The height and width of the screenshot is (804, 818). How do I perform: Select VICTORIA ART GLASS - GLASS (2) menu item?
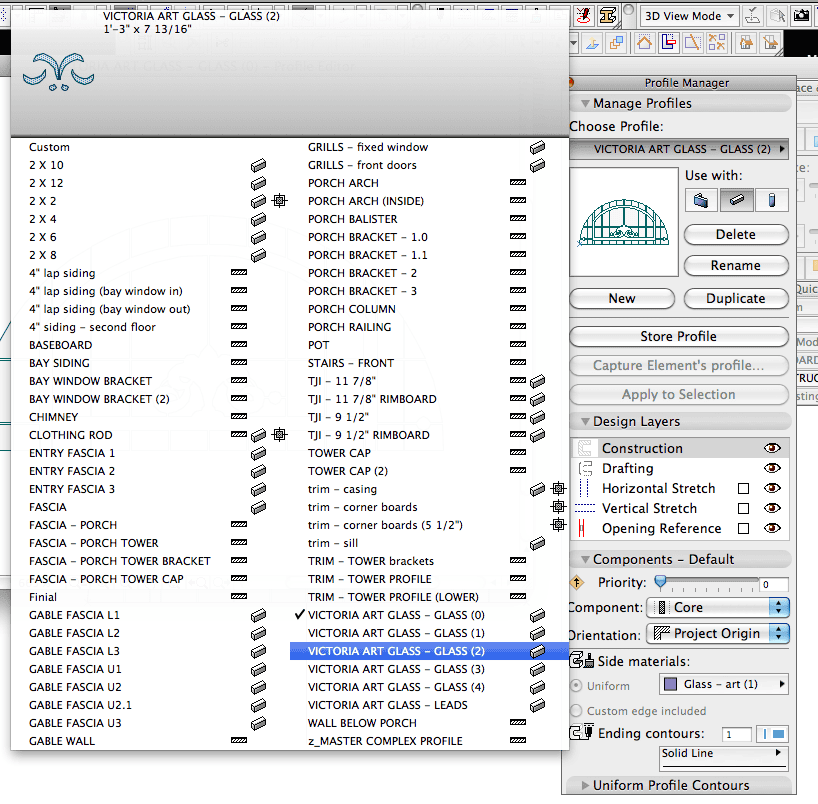pos(429,651)
